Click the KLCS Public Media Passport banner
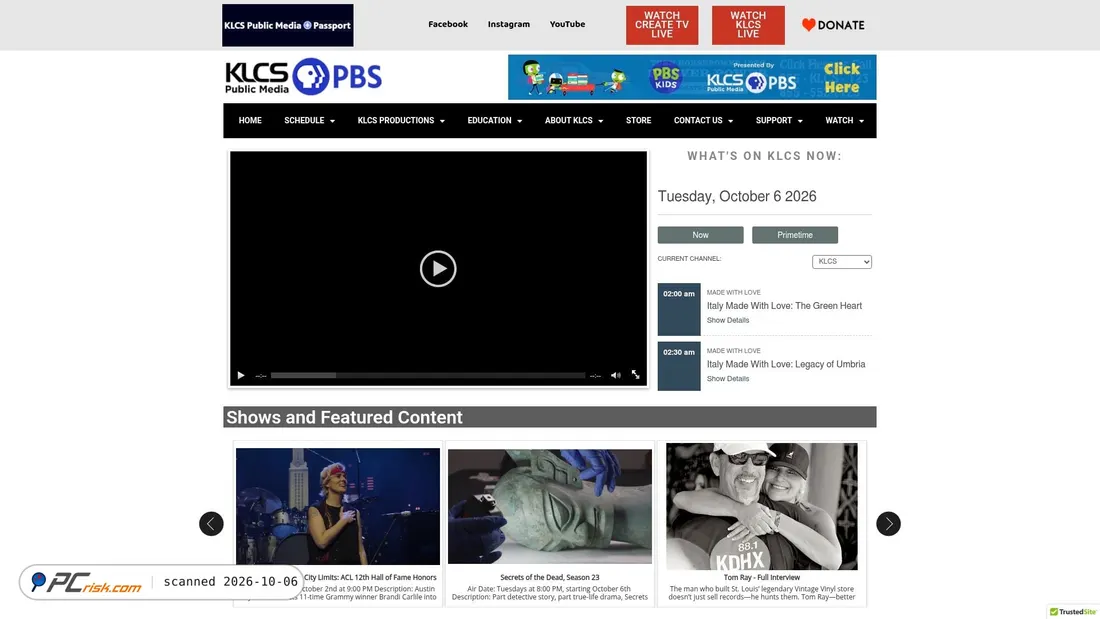The height and width of the screenshot is (619, 1100). [x=288, y=25]
